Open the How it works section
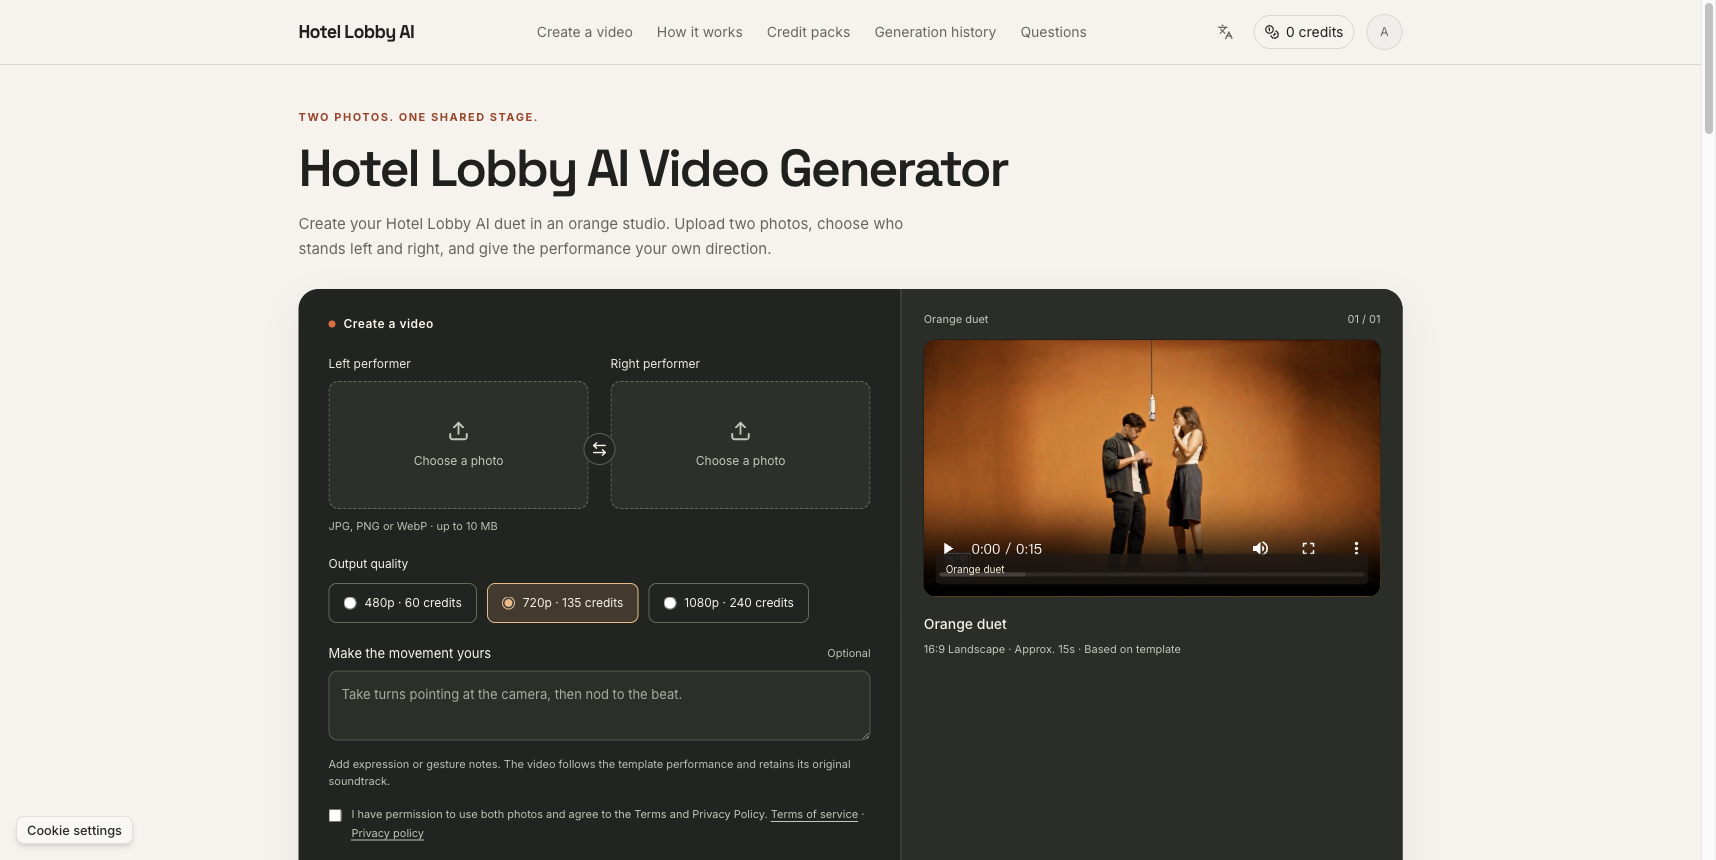Image resolution: width=1716 pixels, height=860 pixels. tap(699, 32)
